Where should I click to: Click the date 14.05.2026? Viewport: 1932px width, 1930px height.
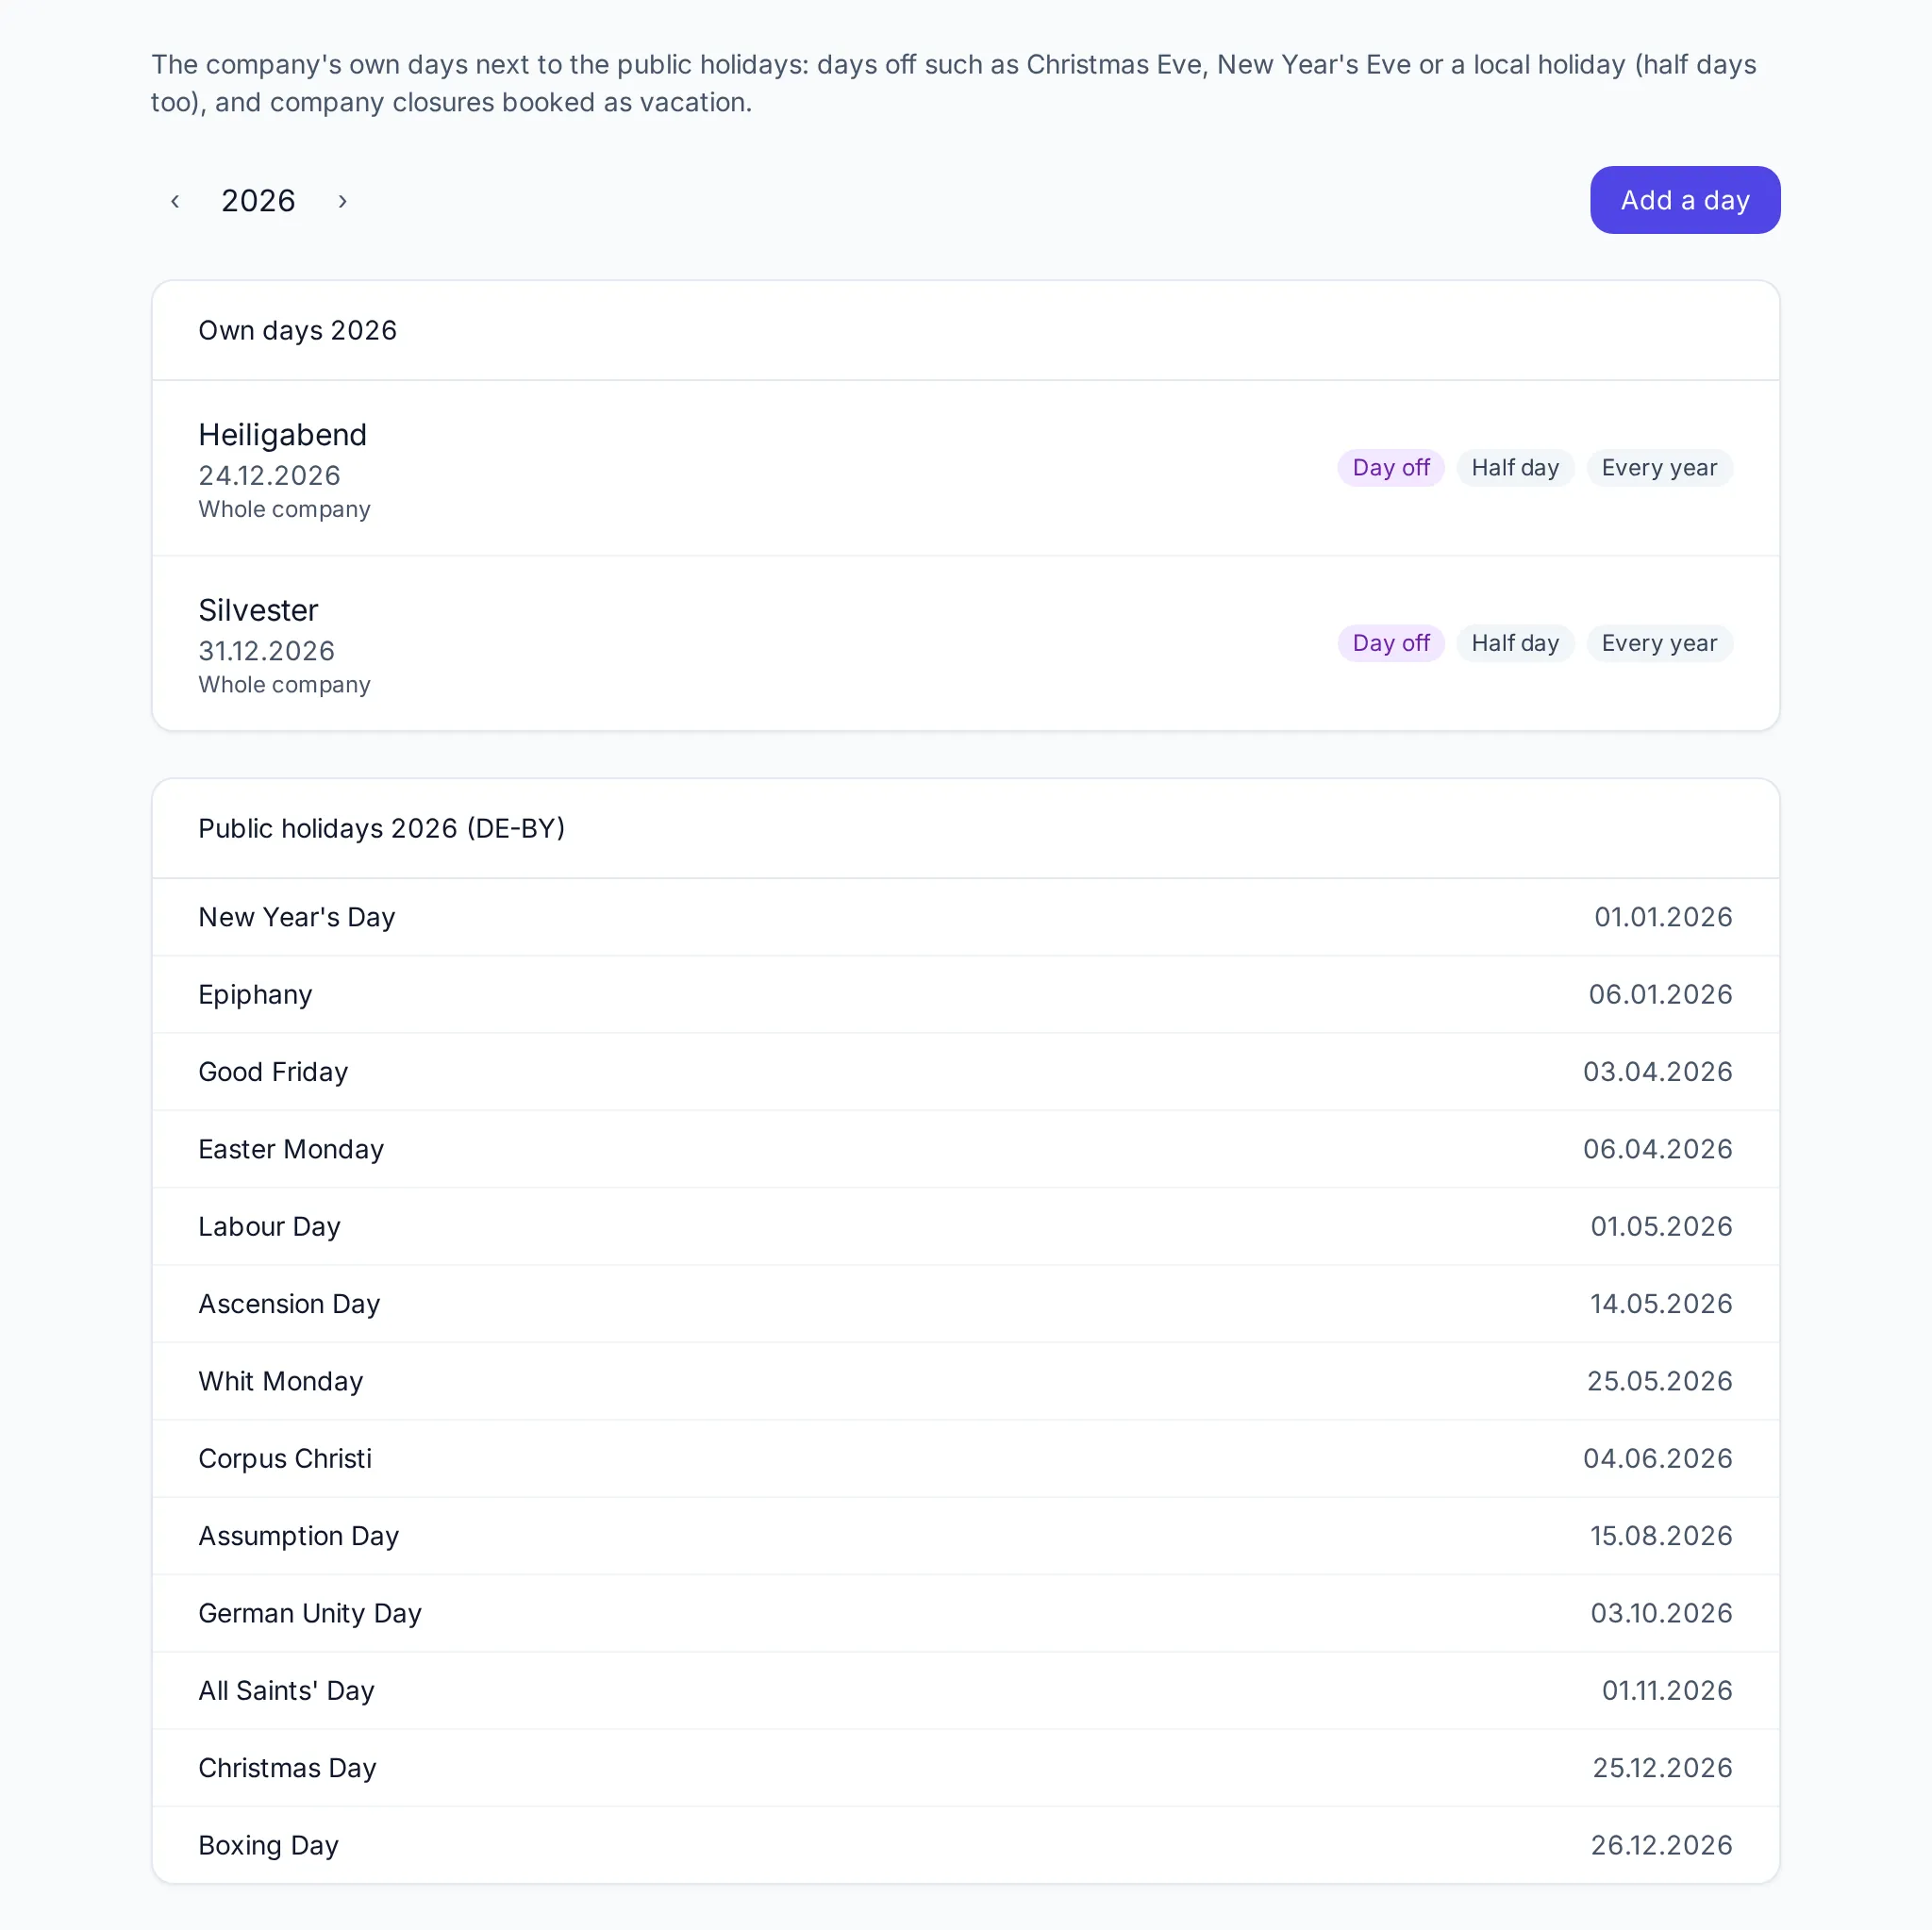pyautogui.click(x=1661, y=1304)
